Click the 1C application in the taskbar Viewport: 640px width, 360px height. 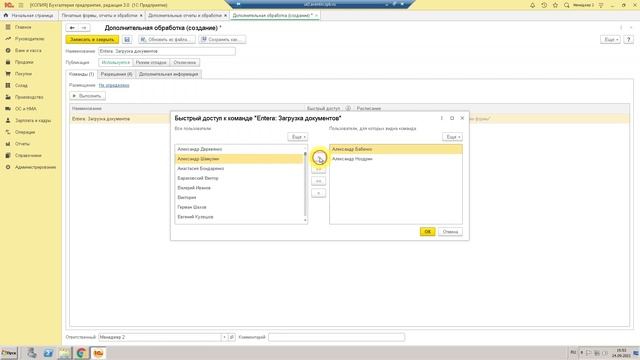[x=98, y=353]
